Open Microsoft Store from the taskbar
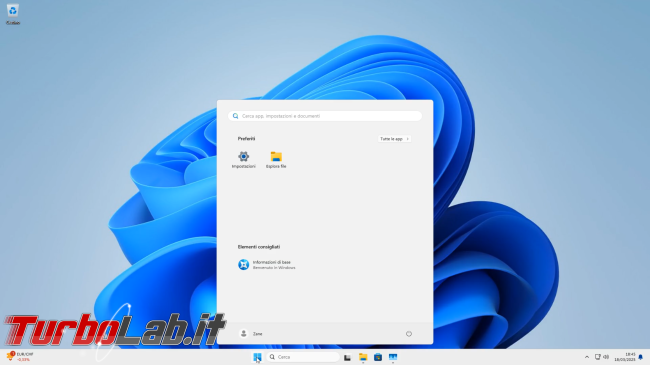This screenshot has height=365, width=650. coord(378,357)
